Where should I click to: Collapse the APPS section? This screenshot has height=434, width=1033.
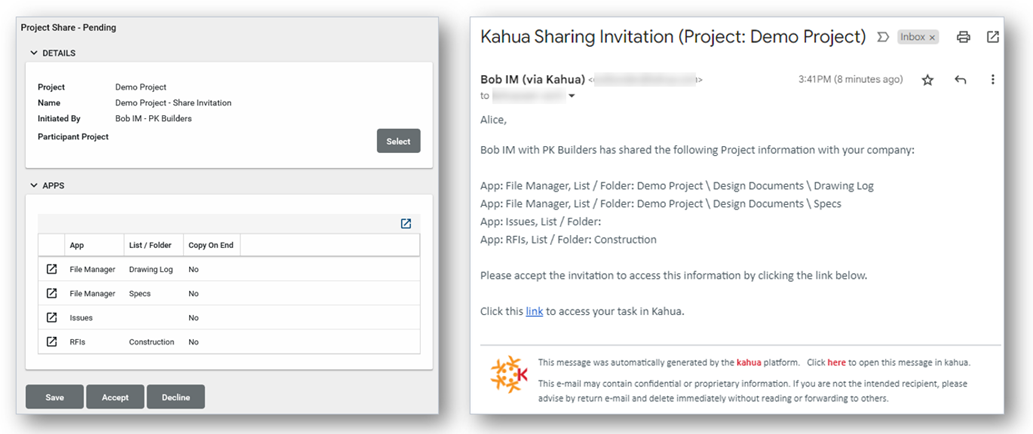(x=34, y=186)
